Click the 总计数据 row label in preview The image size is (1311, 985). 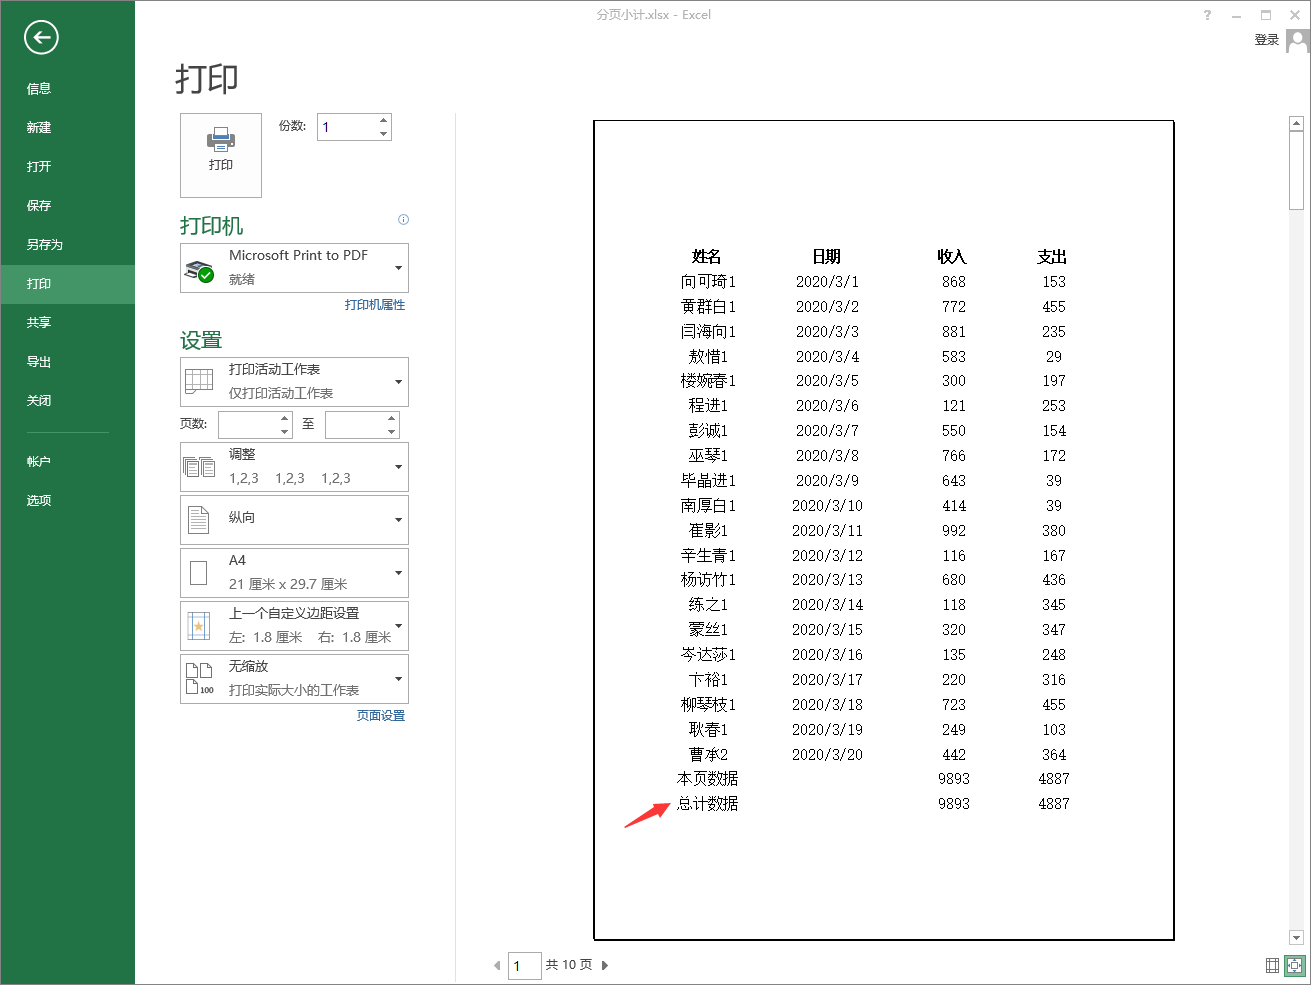[x=708, y=804]
